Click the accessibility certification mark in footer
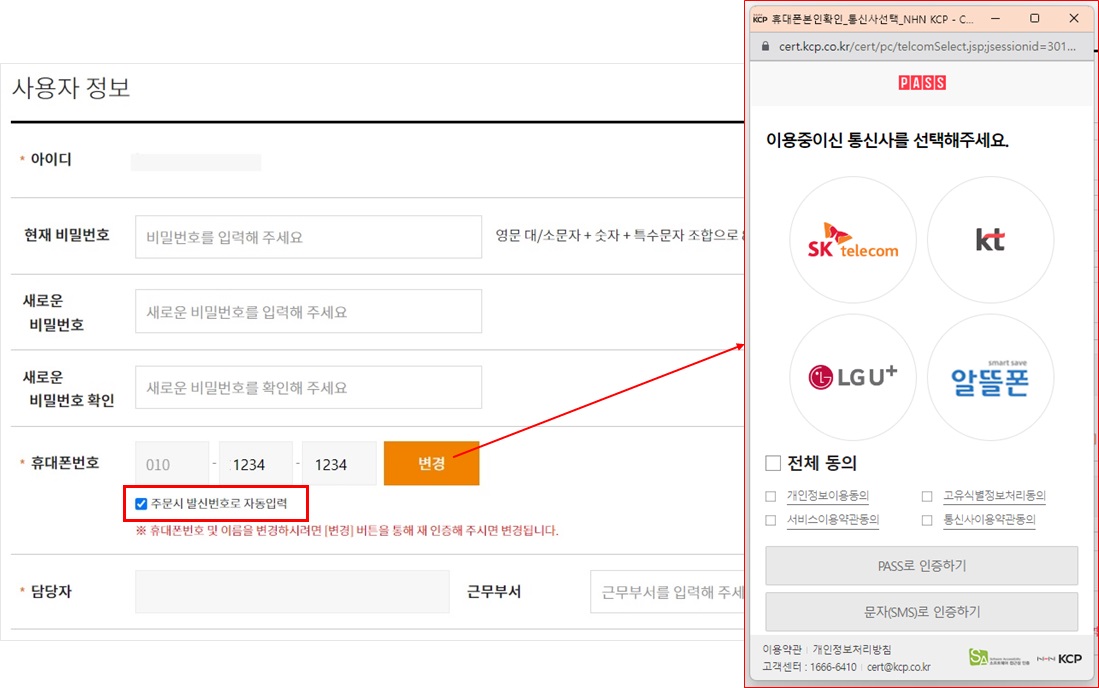The height and width of the screenshot is (688, 1099). (x=998, y=657)
